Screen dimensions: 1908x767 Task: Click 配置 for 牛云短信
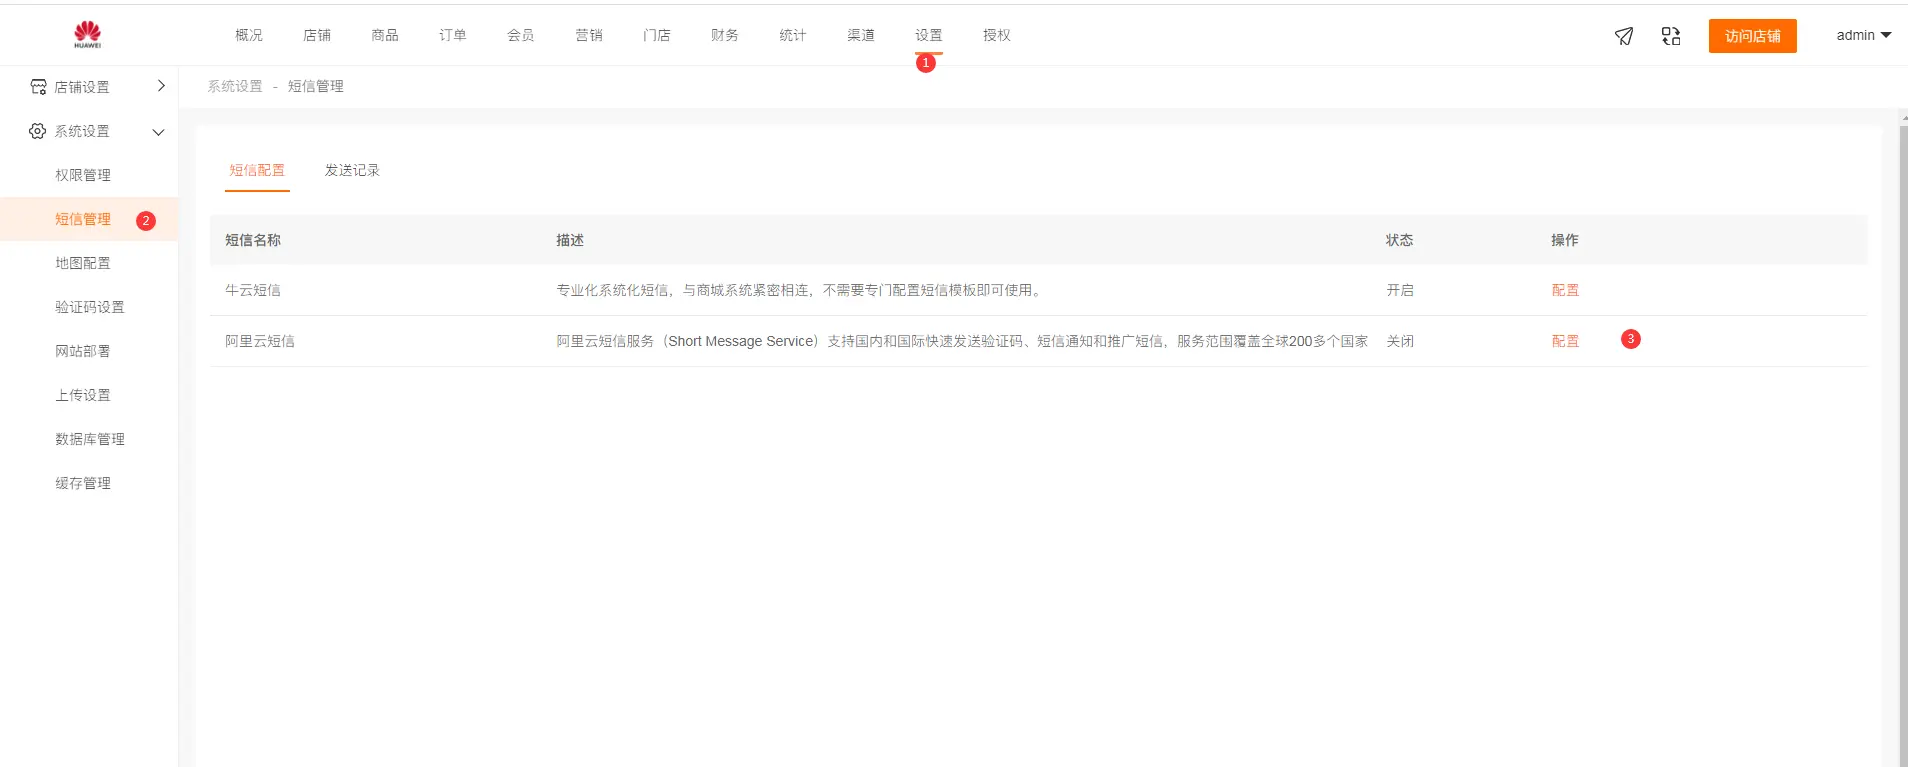point(1565,290)
